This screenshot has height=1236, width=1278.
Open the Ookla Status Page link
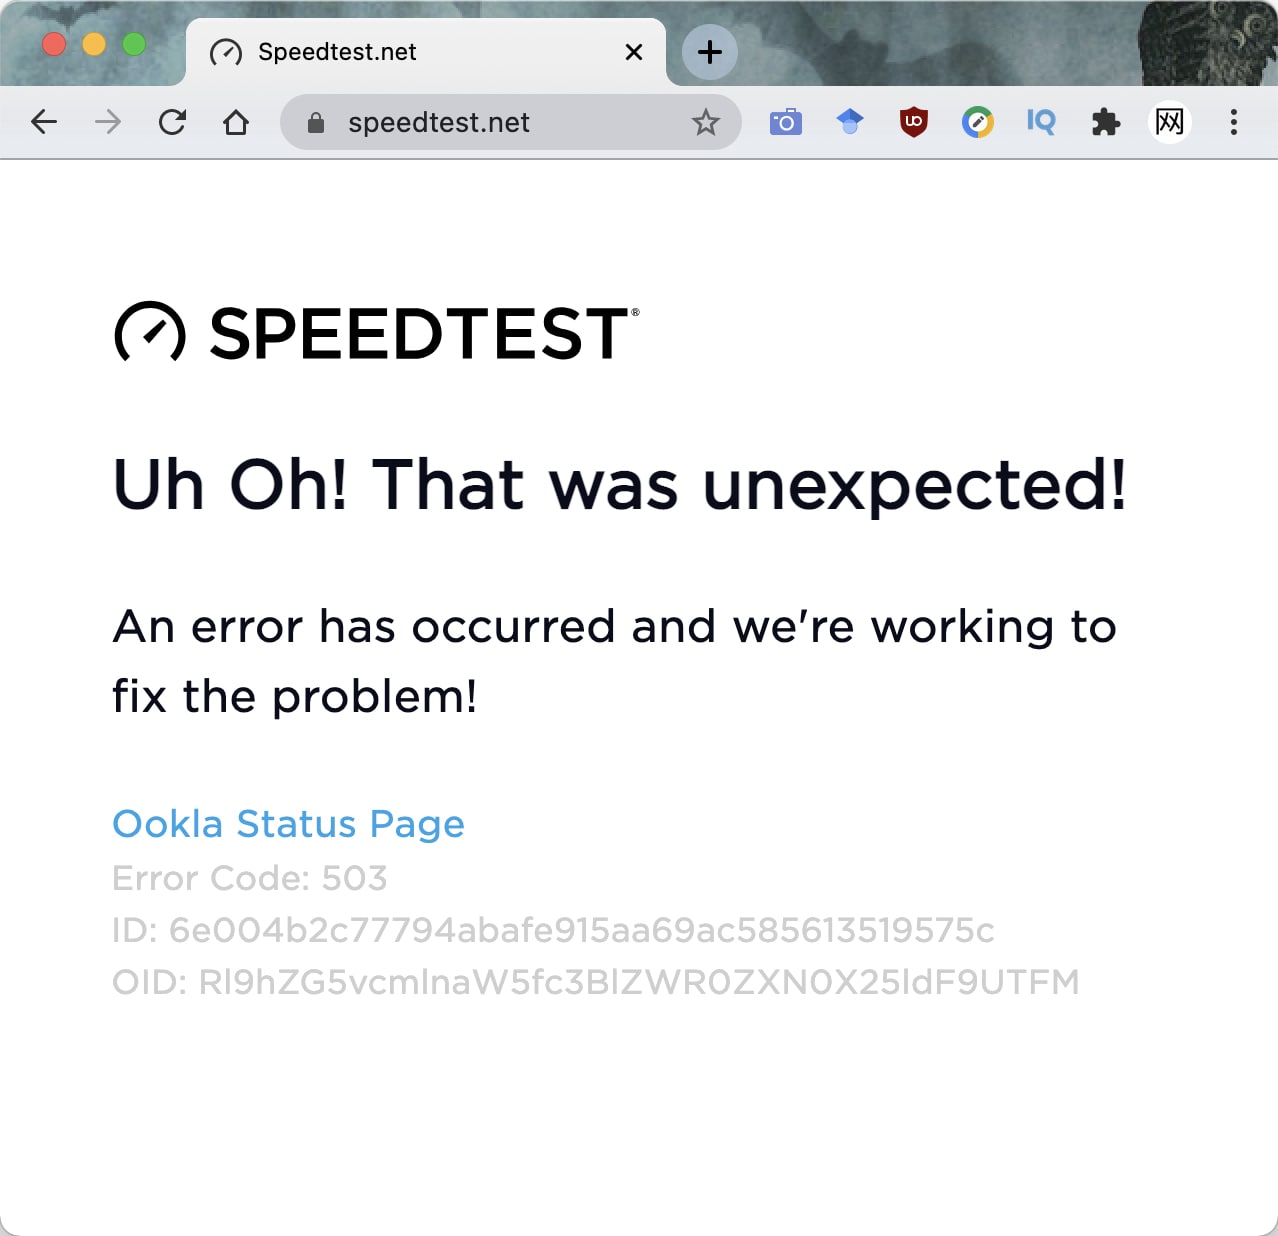[288, 824]
